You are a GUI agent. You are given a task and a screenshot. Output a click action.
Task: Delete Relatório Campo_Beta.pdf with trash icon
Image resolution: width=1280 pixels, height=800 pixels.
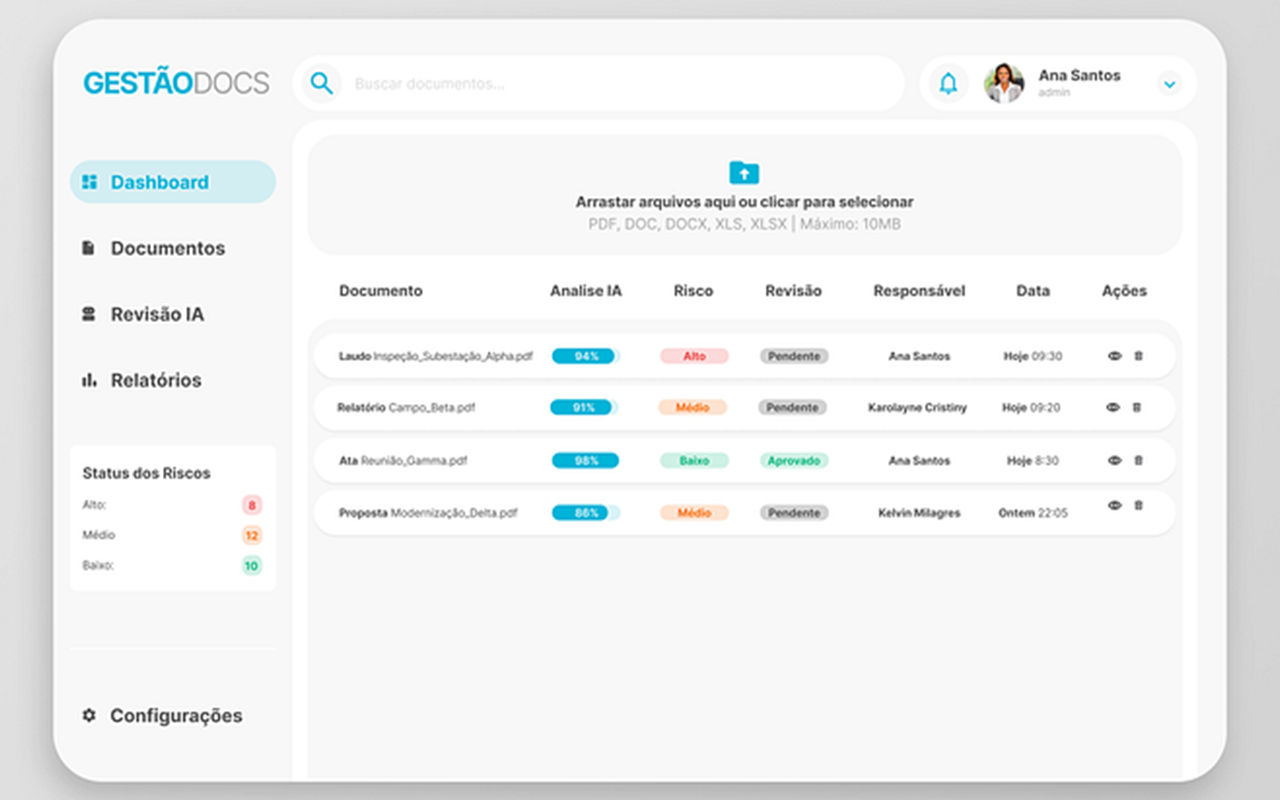1139,407
